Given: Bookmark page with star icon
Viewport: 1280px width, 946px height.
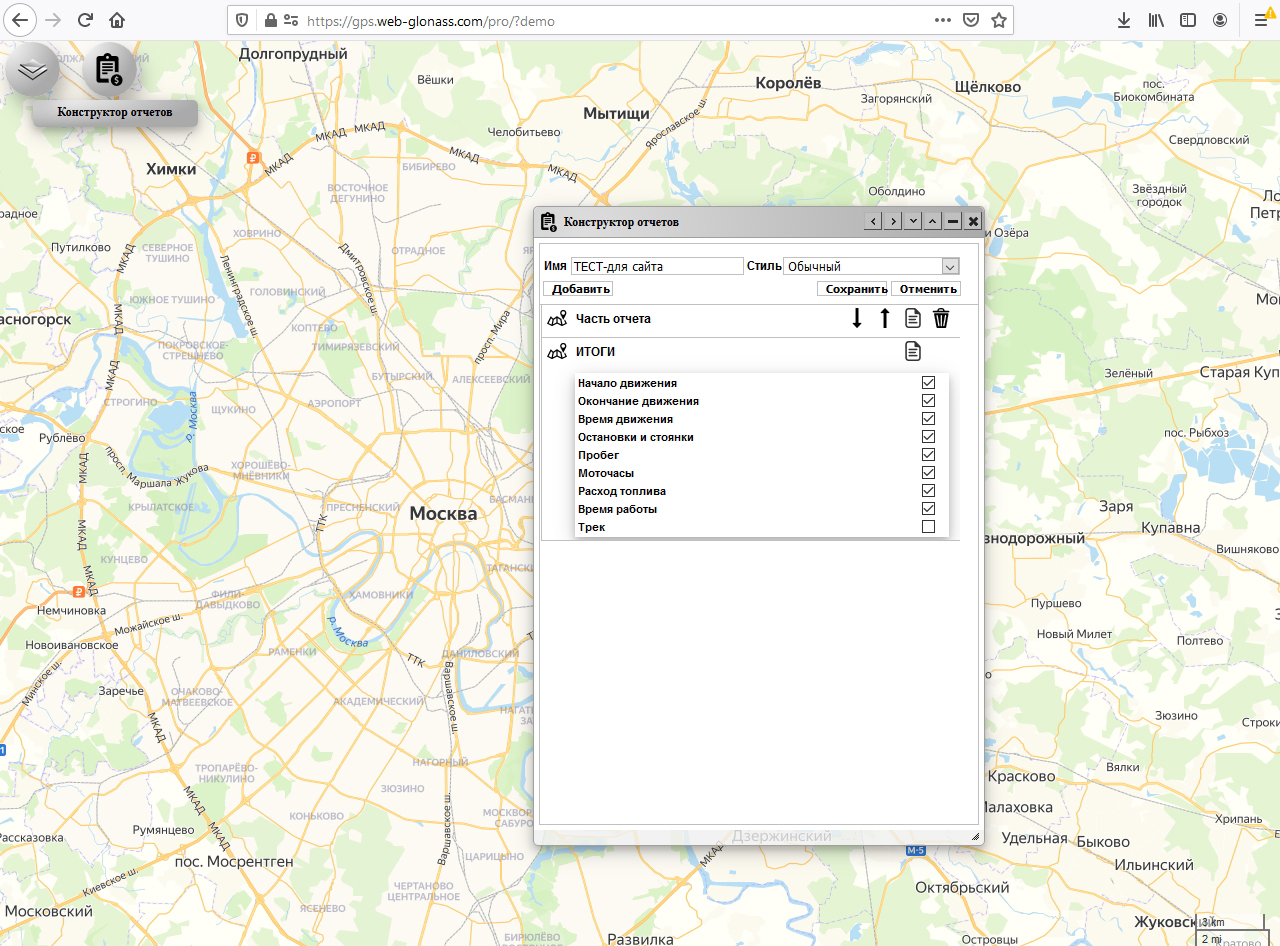Looking at the screenshot, I should click(998, 20).
